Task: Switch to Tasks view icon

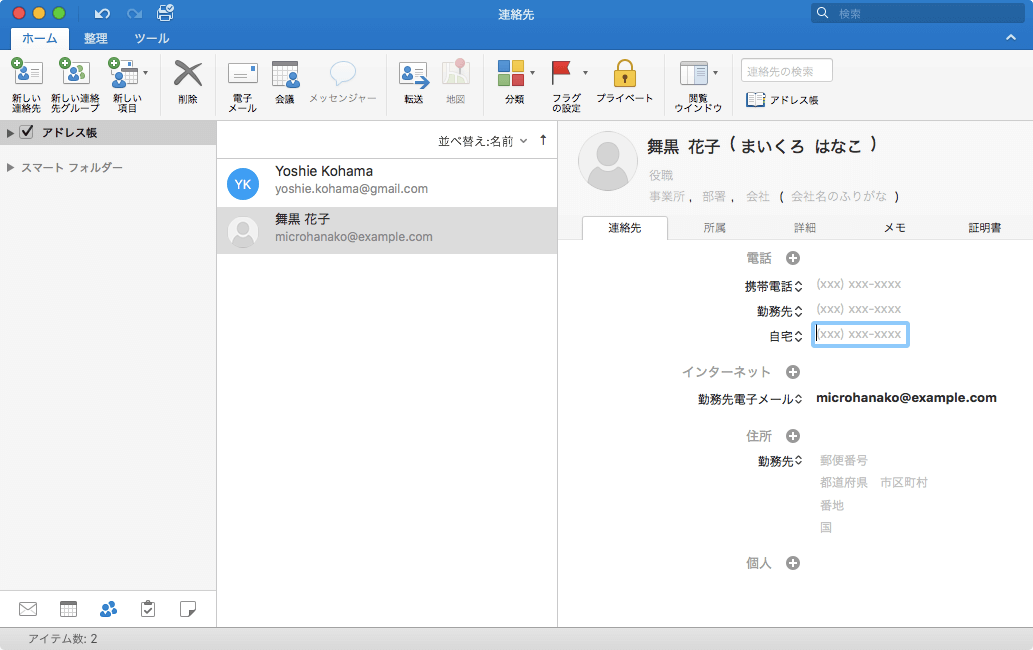Action: point(148,609)
